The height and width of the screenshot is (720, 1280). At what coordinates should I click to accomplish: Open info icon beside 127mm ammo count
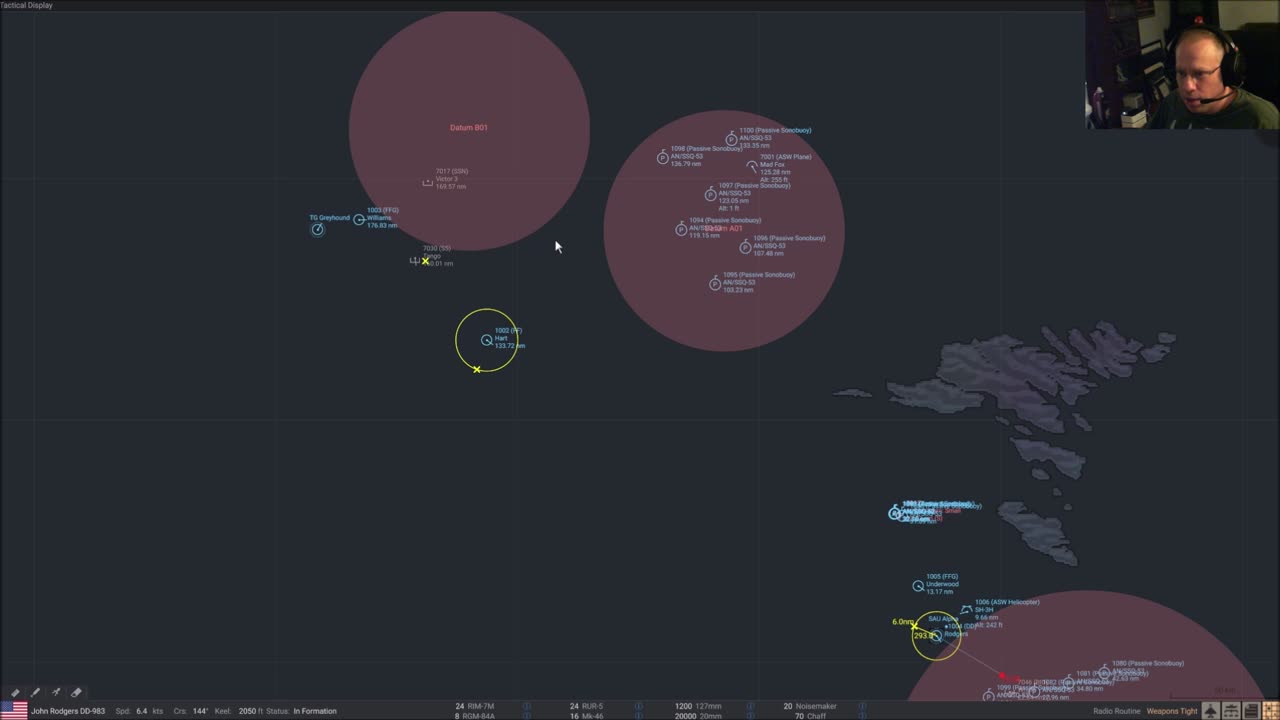click(750, 706)
